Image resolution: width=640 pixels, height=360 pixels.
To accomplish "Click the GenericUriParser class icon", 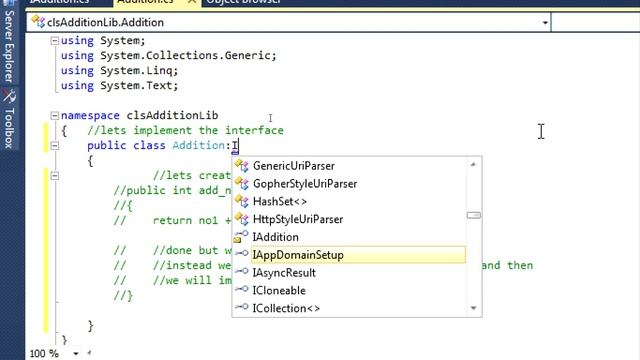I will pyautogui.click(x=242, y=166).
